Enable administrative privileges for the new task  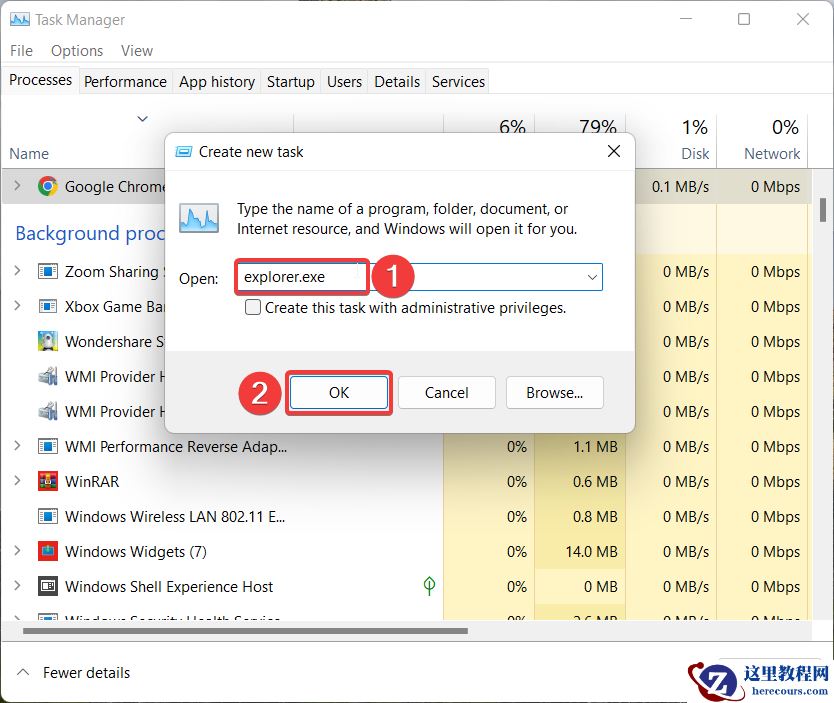(x=251, y=308)
